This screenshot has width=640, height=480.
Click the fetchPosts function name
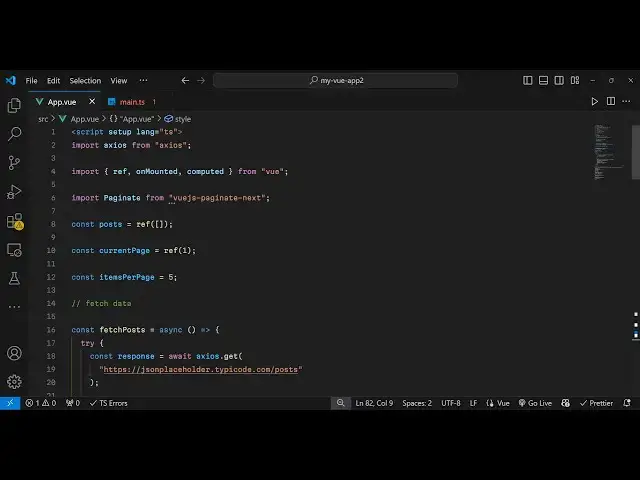tap(122, 330)
